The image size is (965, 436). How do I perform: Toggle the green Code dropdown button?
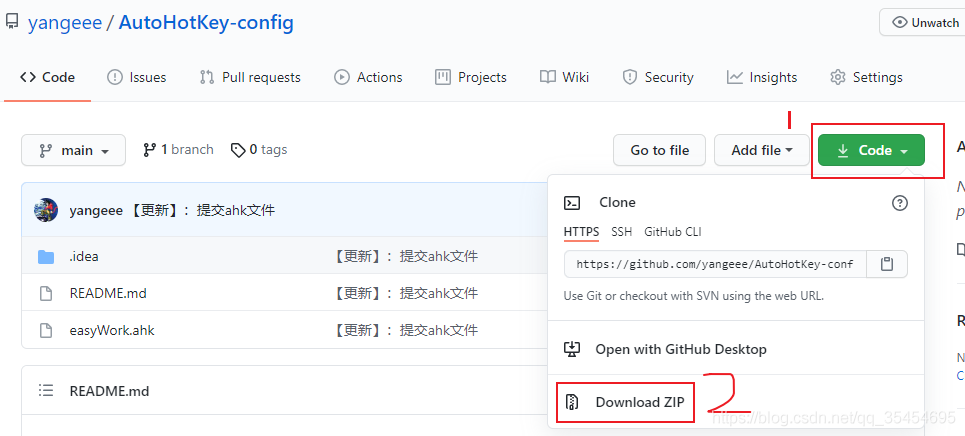(x=871, y=150)
